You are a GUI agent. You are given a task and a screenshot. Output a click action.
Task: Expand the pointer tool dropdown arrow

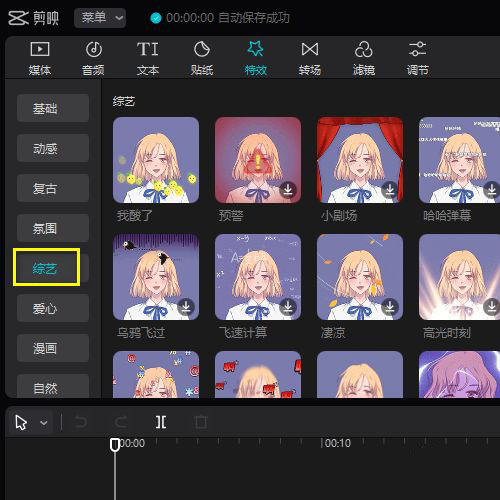point(43,423)
